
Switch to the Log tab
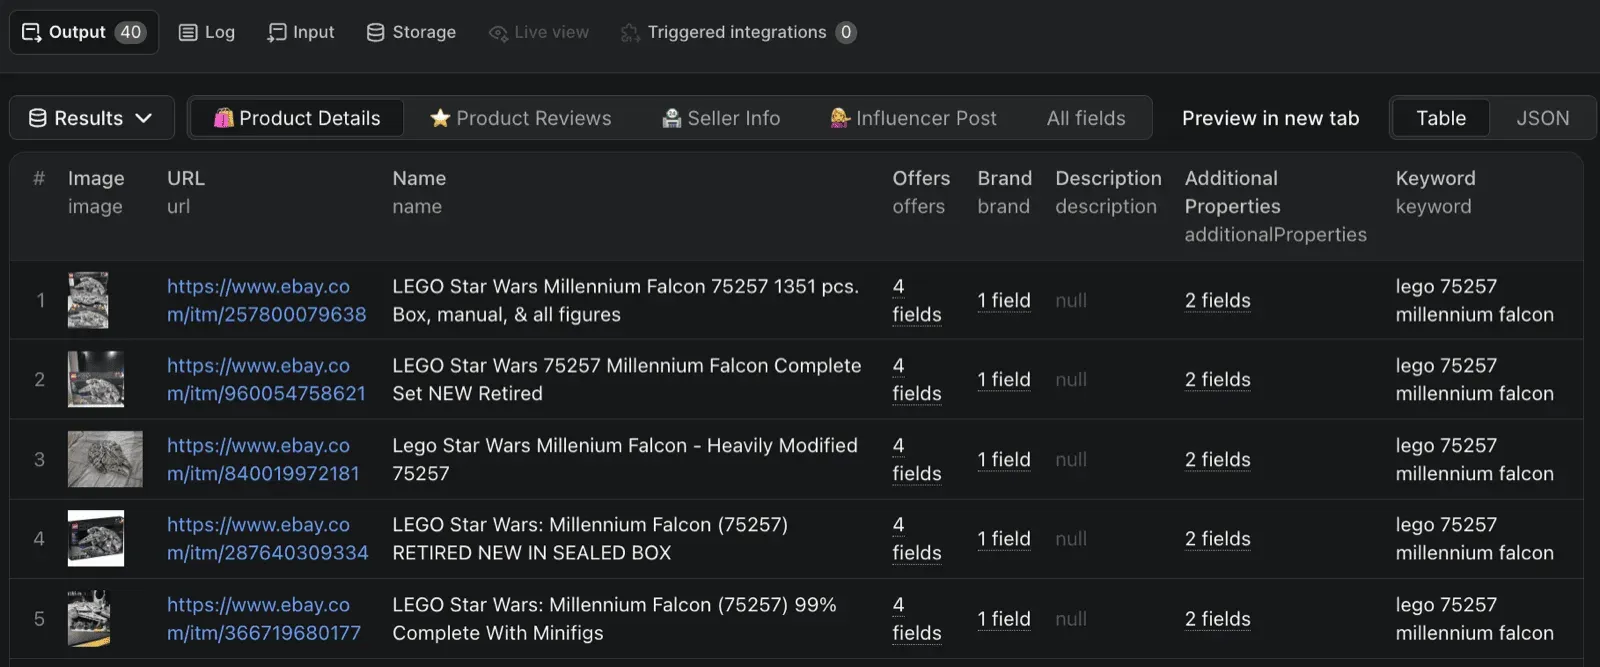pos(207,32)
